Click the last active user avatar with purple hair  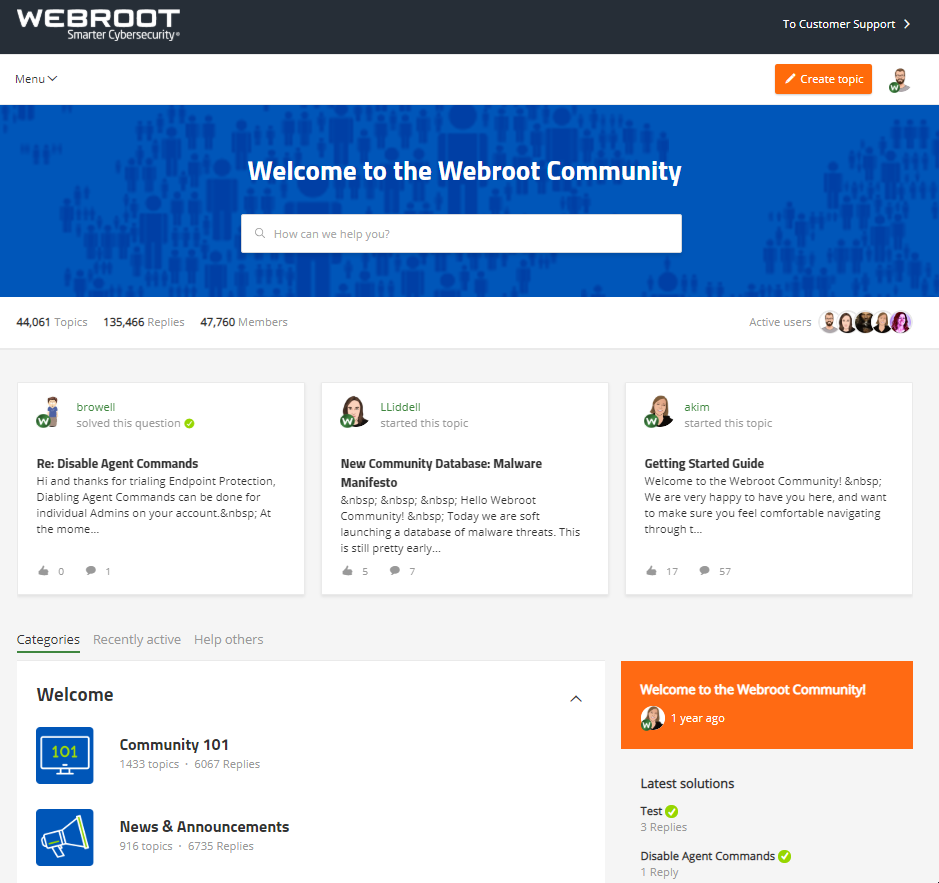click(901, 322)
